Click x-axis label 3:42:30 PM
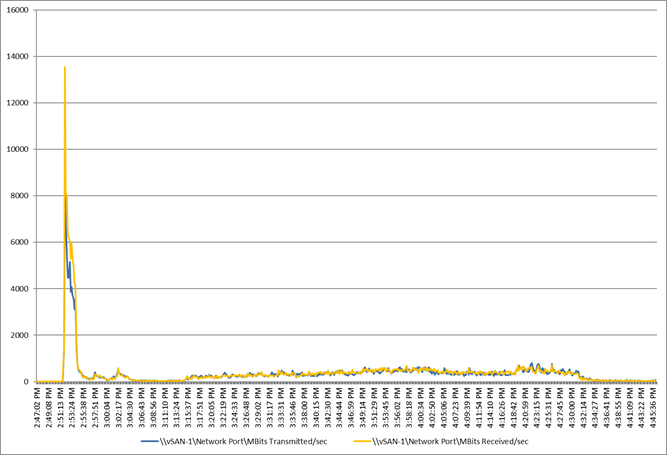Viewport: 667px width, 455px height. click(328, 407)
